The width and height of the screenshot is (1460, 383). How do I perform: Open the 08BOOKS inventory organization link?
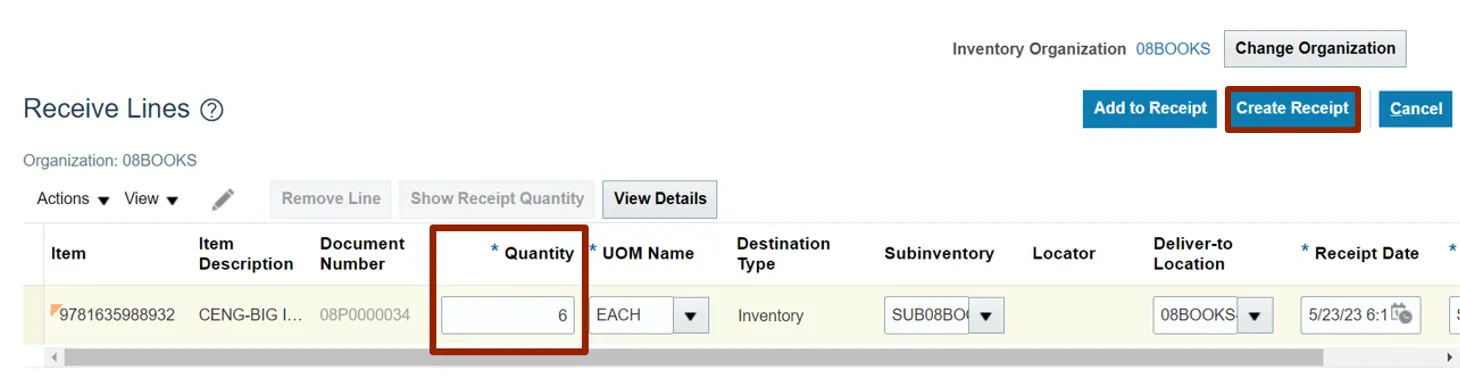(1173, 48)
